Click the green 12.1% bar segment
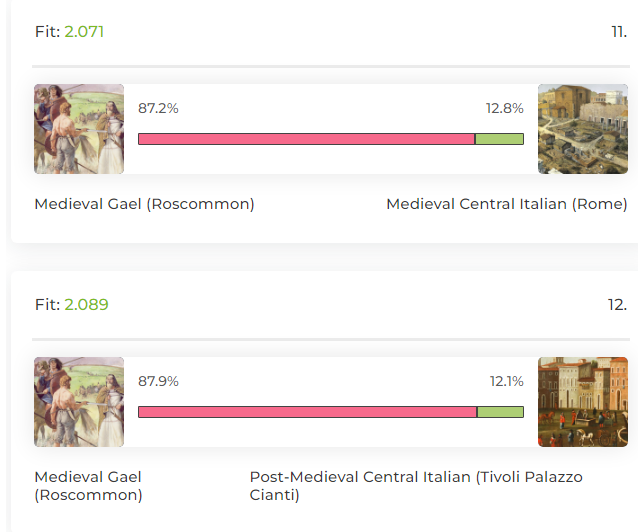Image resolution: width=638 pixels, height=532 pixels. tap(500, 412)
